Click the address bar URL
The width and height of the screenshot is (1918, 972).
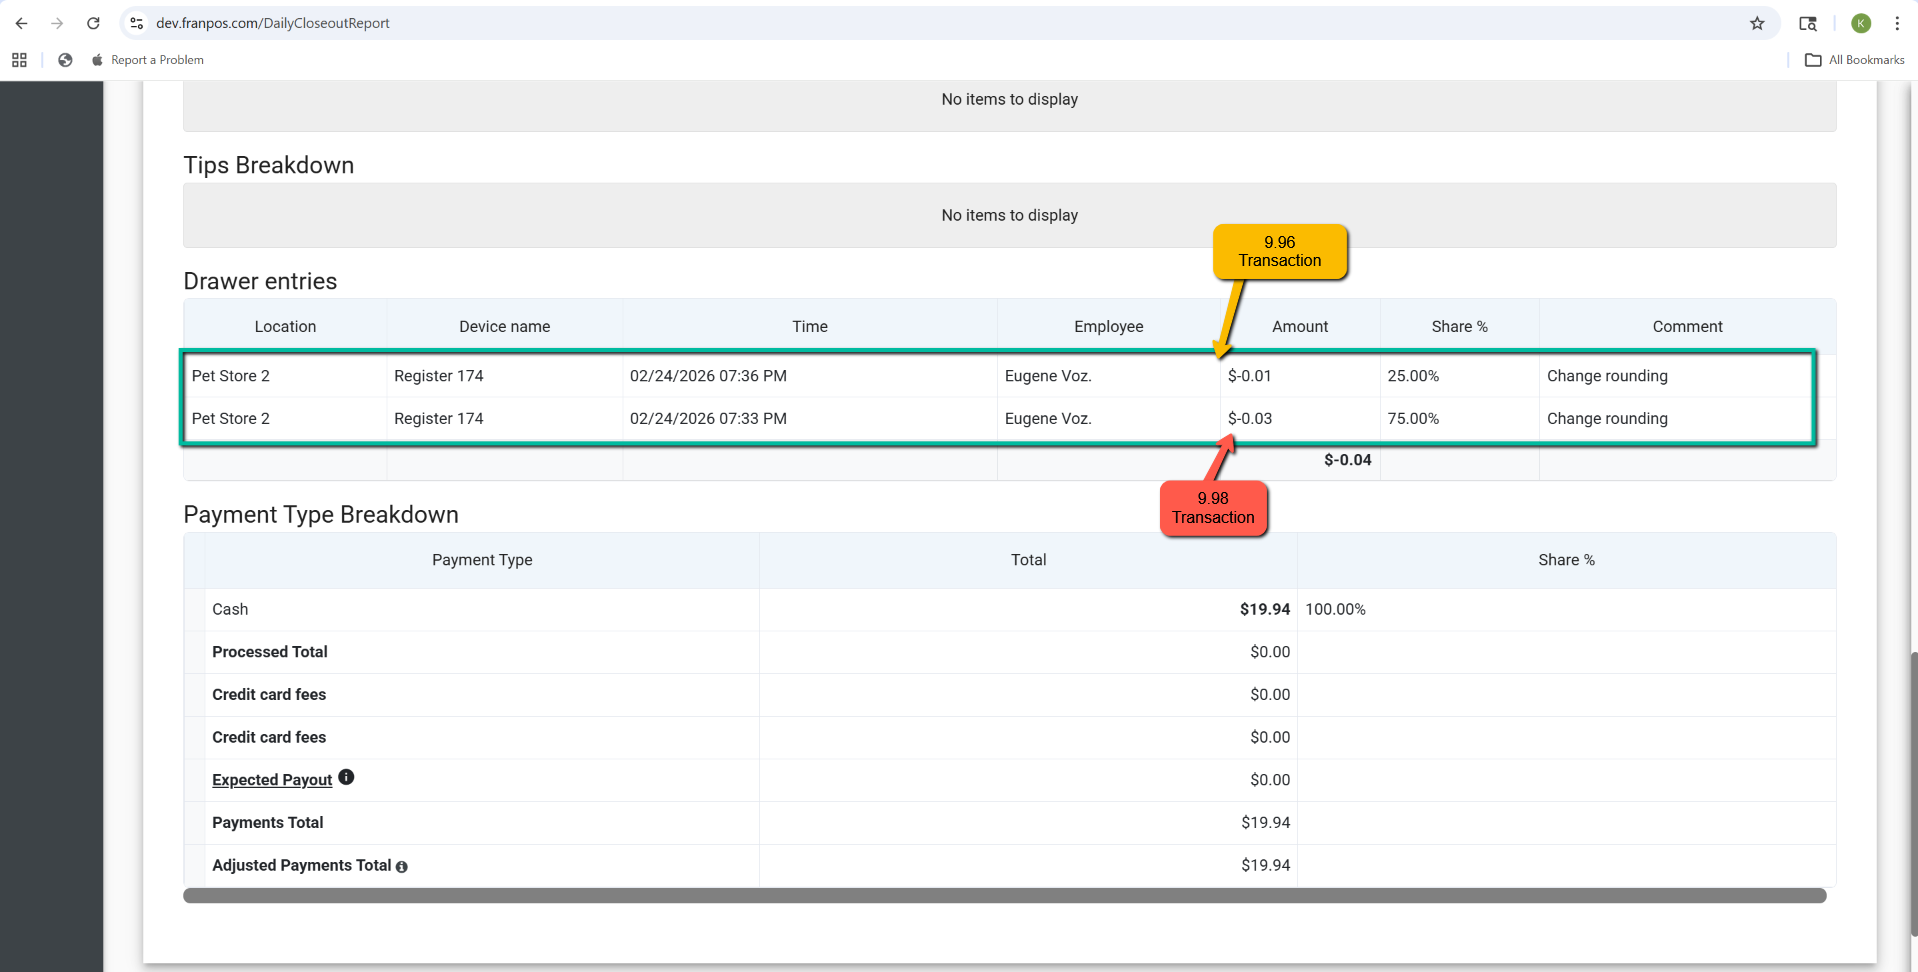[273, 23]
